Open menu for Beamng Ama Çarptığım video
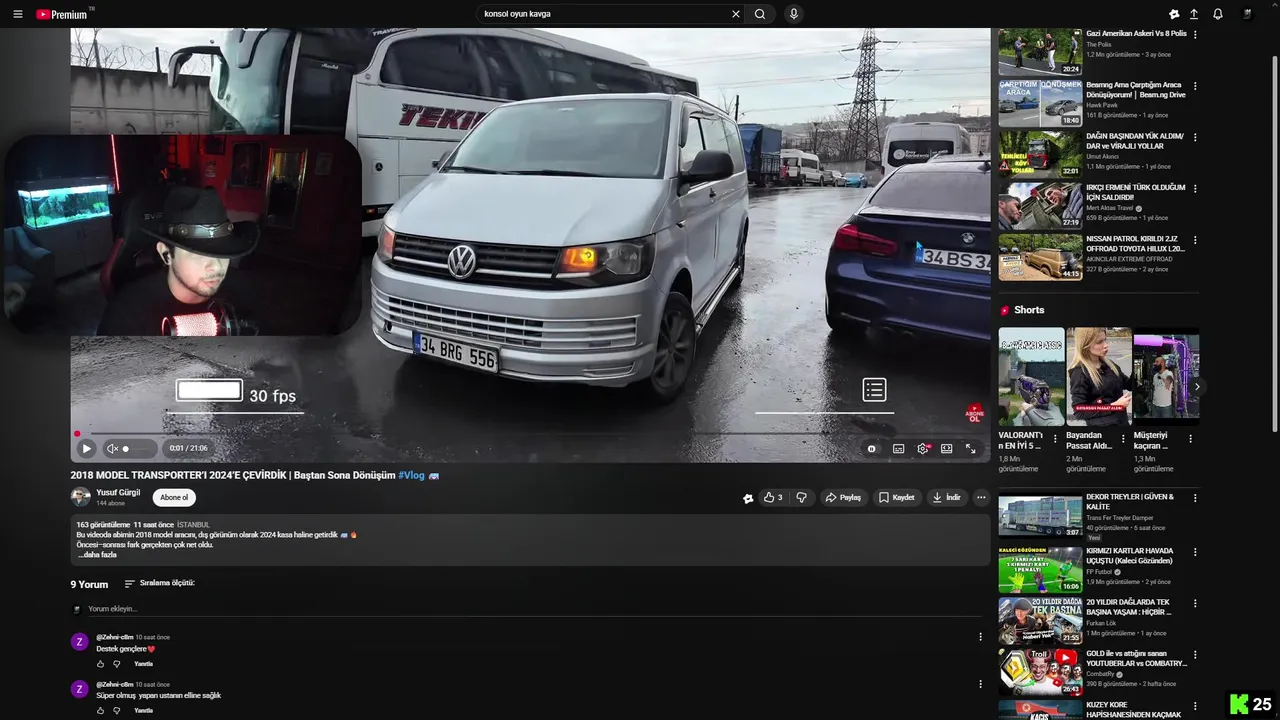 (x=1195, y=86)
